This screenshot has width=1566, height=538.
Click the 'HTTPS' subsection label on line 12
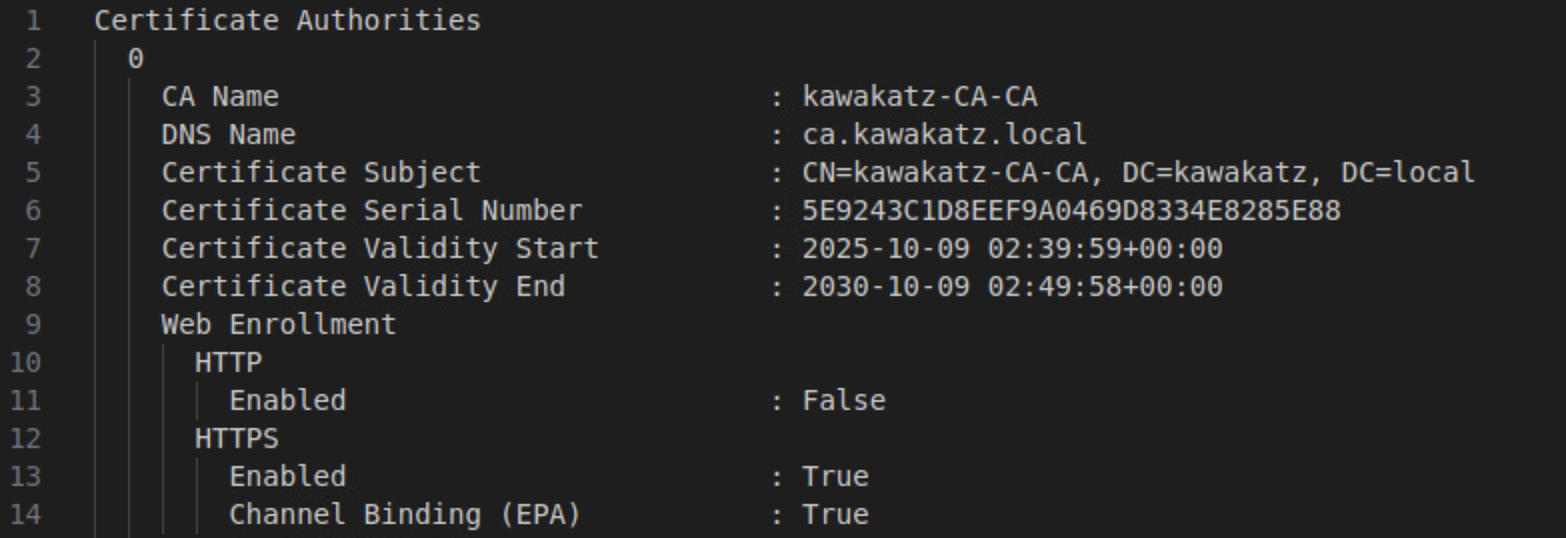[x=237, y=439]
